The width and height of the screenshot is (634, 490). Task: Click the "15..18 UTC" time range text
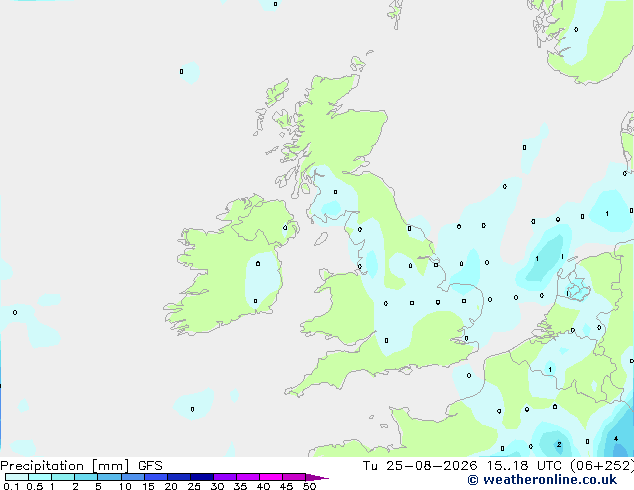point(526,466)
